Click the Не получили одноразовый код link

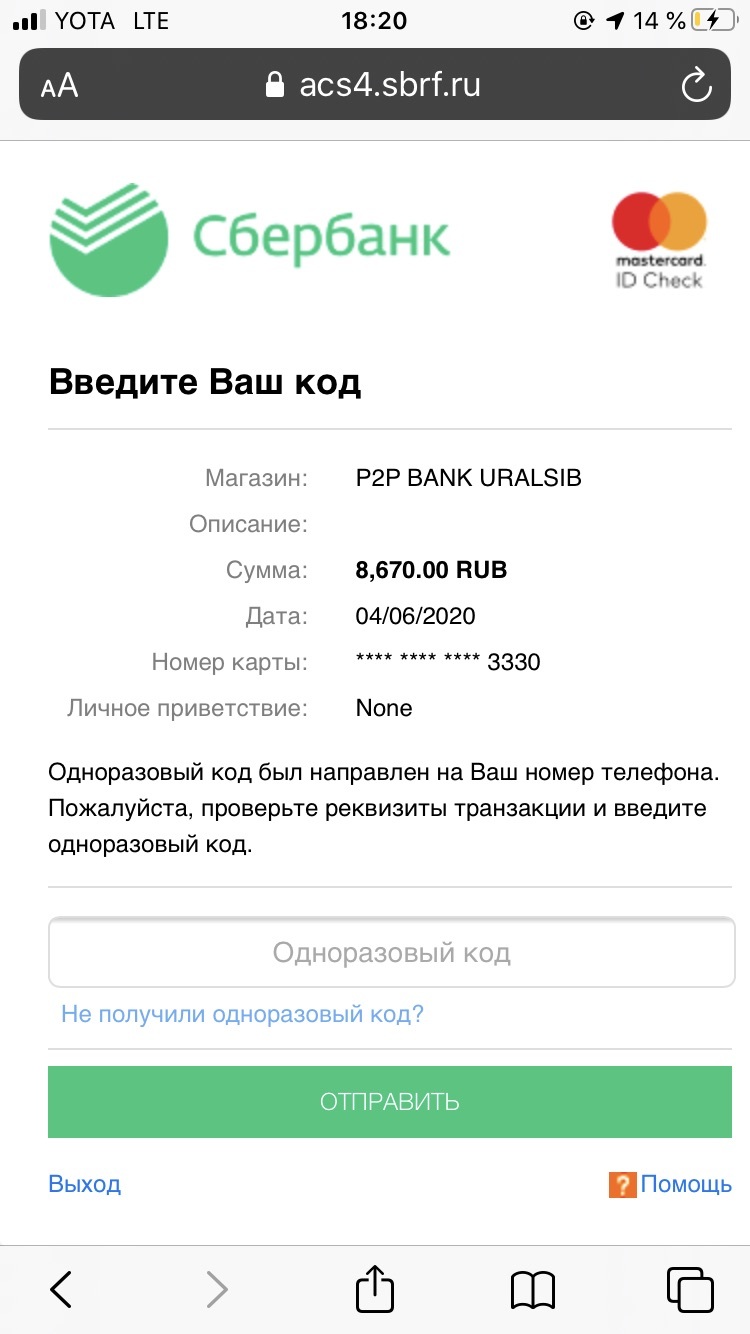tap(242, 1014)
